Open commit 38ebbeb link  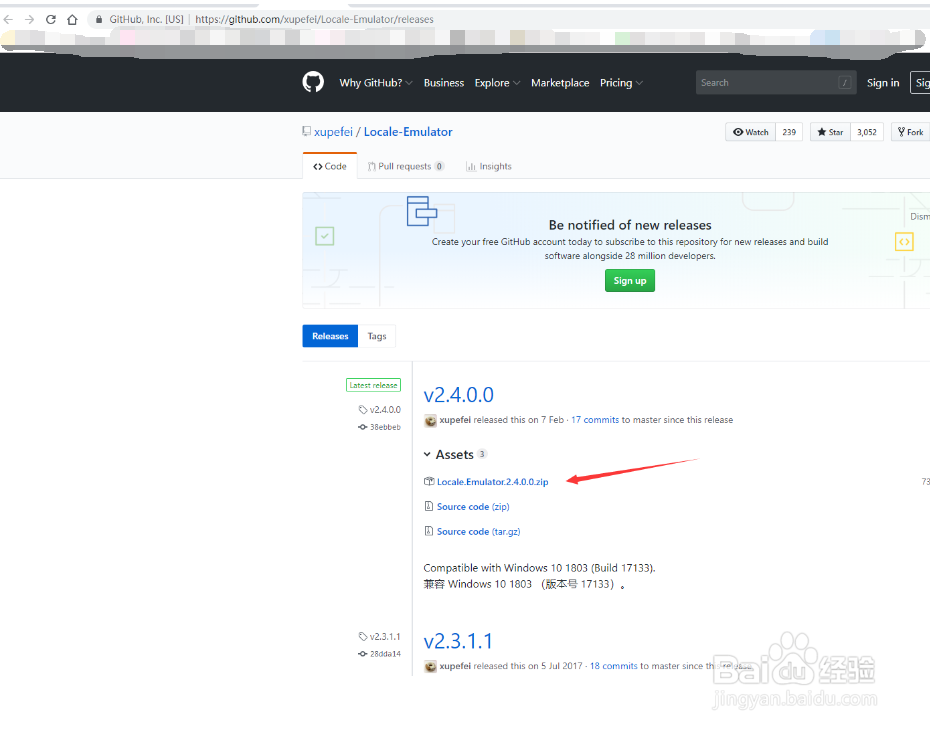tap(380, 427)
